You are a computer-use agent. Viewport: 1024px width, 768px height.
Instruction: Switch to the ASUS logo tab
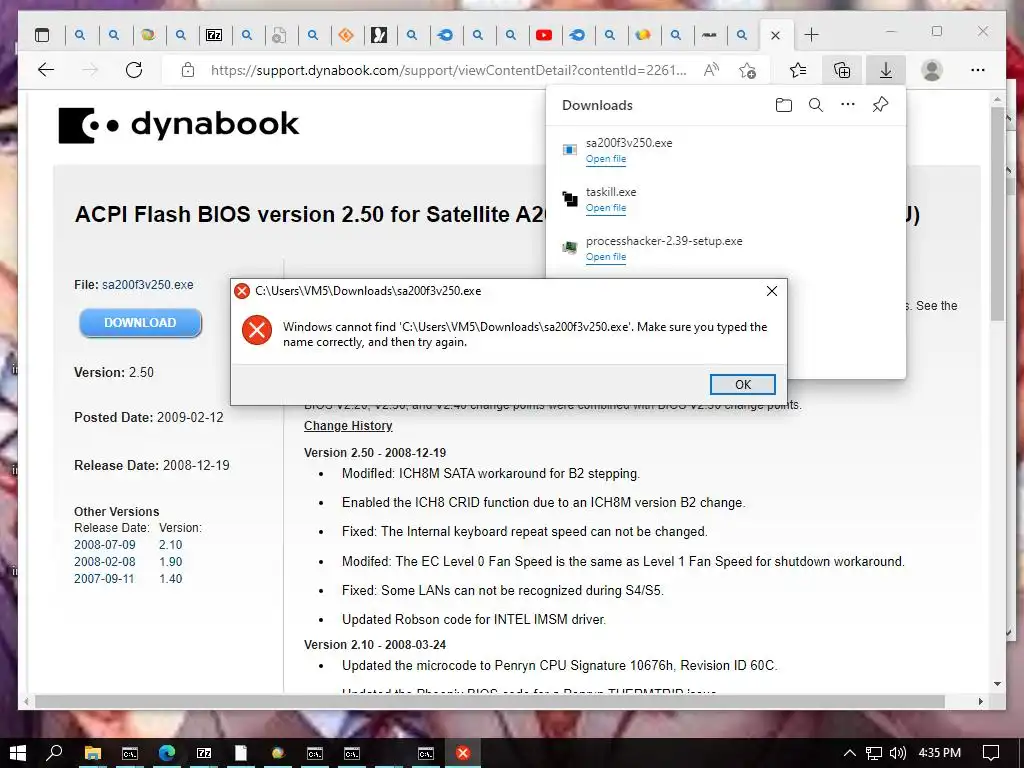(709, 35)
